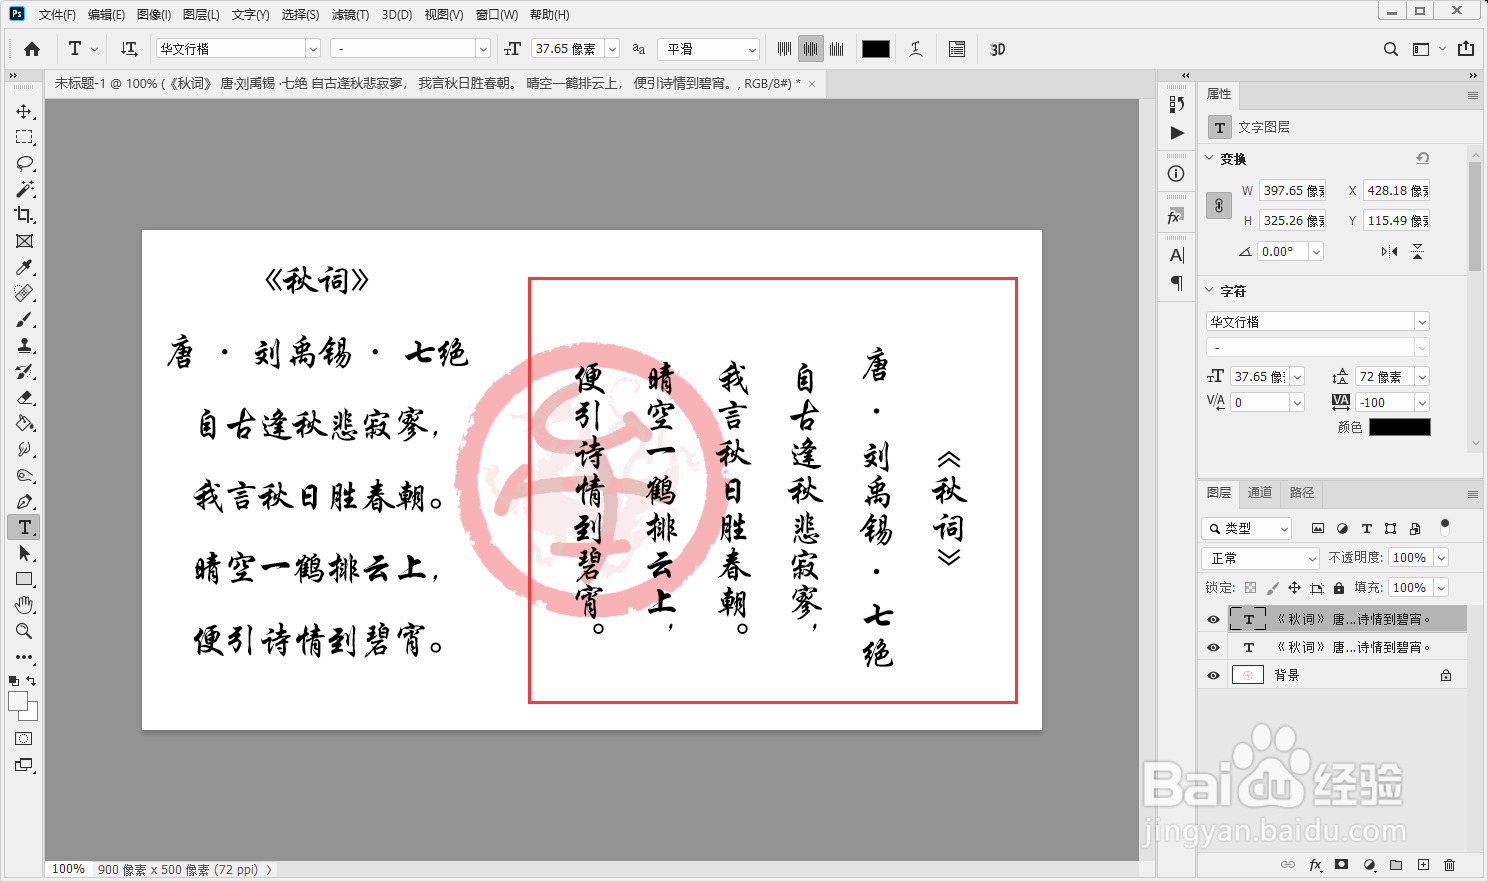Select the Pen tool

point(24,501)
